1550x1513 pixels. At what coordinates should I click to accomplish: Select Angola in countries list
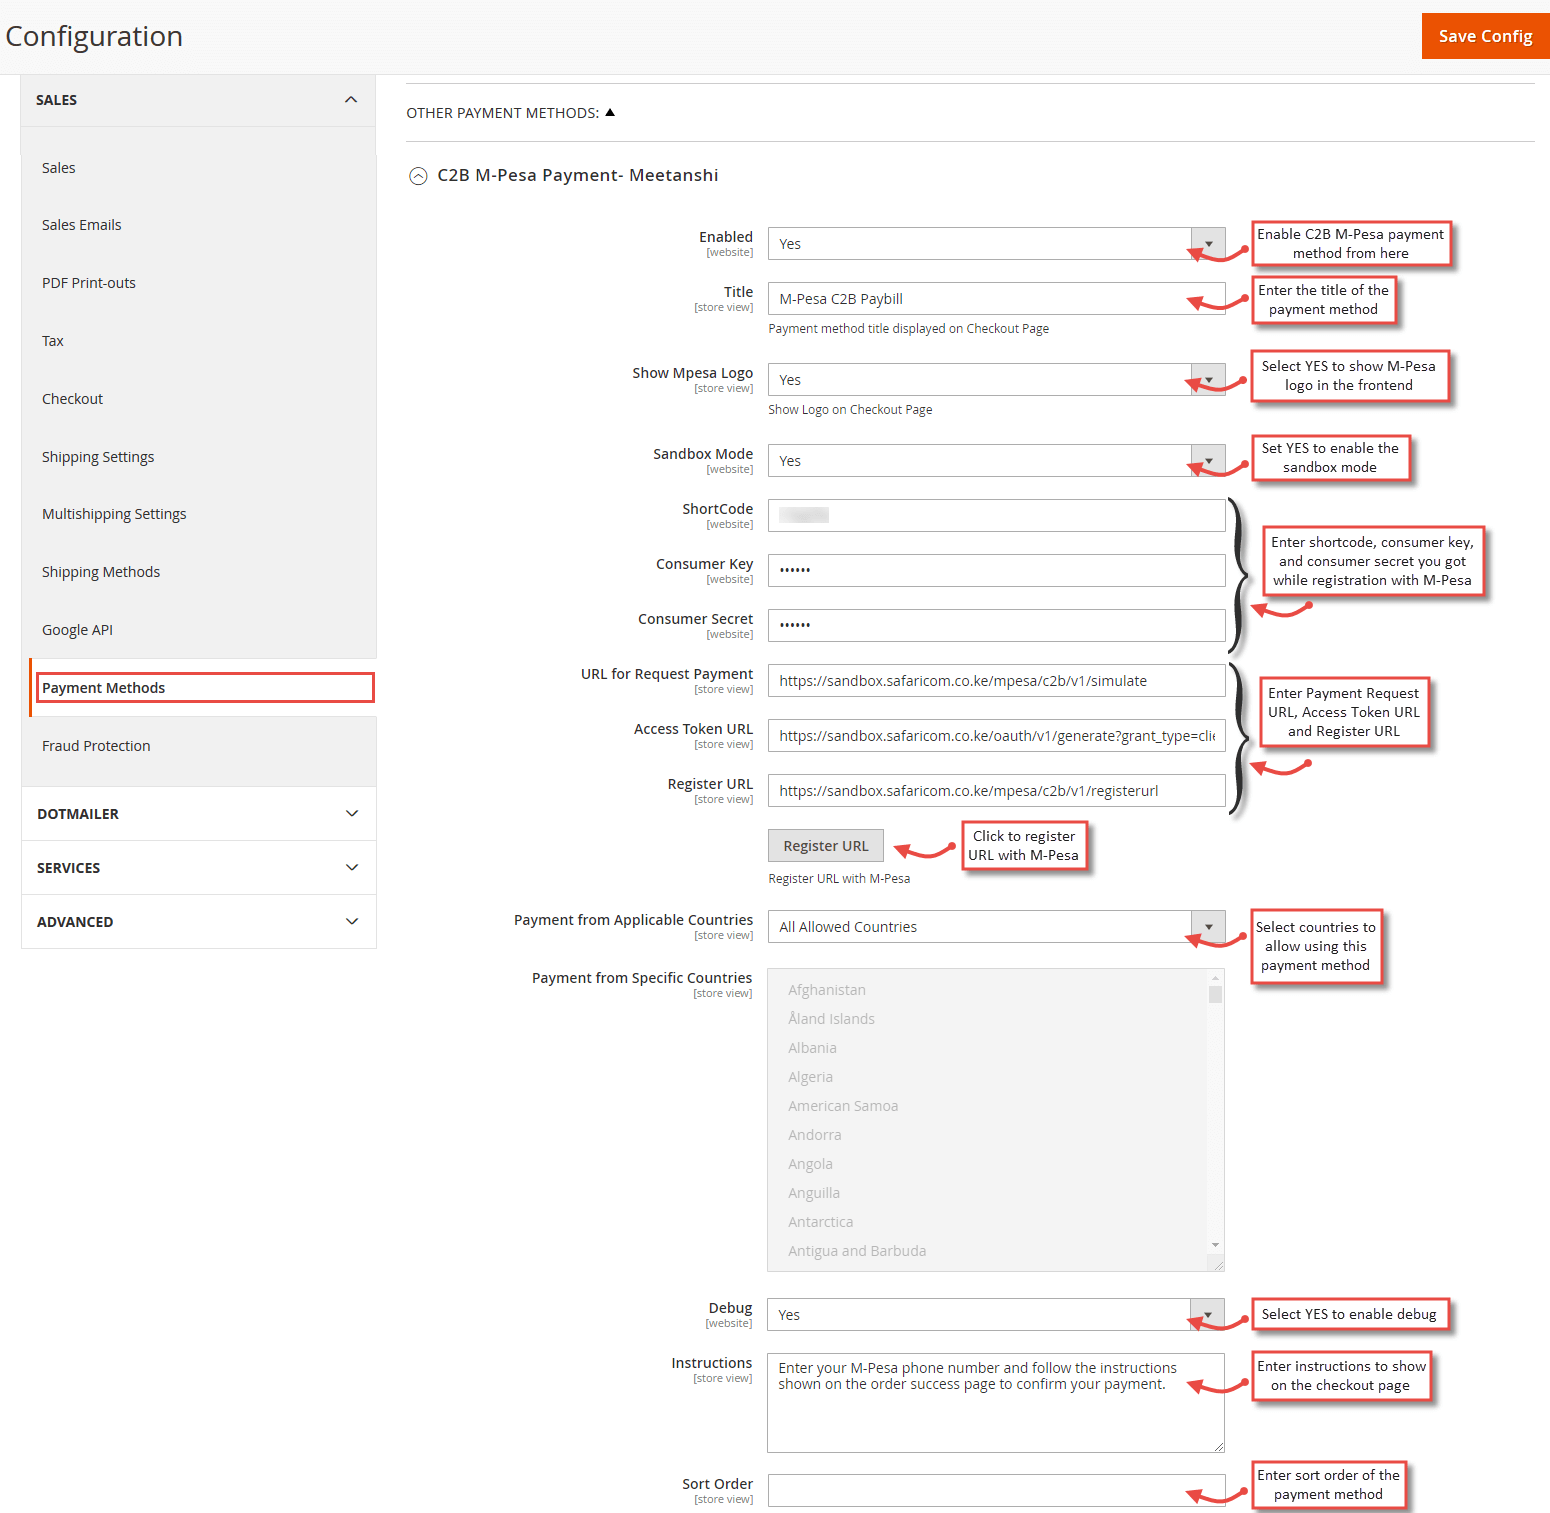coord(810,1164)
